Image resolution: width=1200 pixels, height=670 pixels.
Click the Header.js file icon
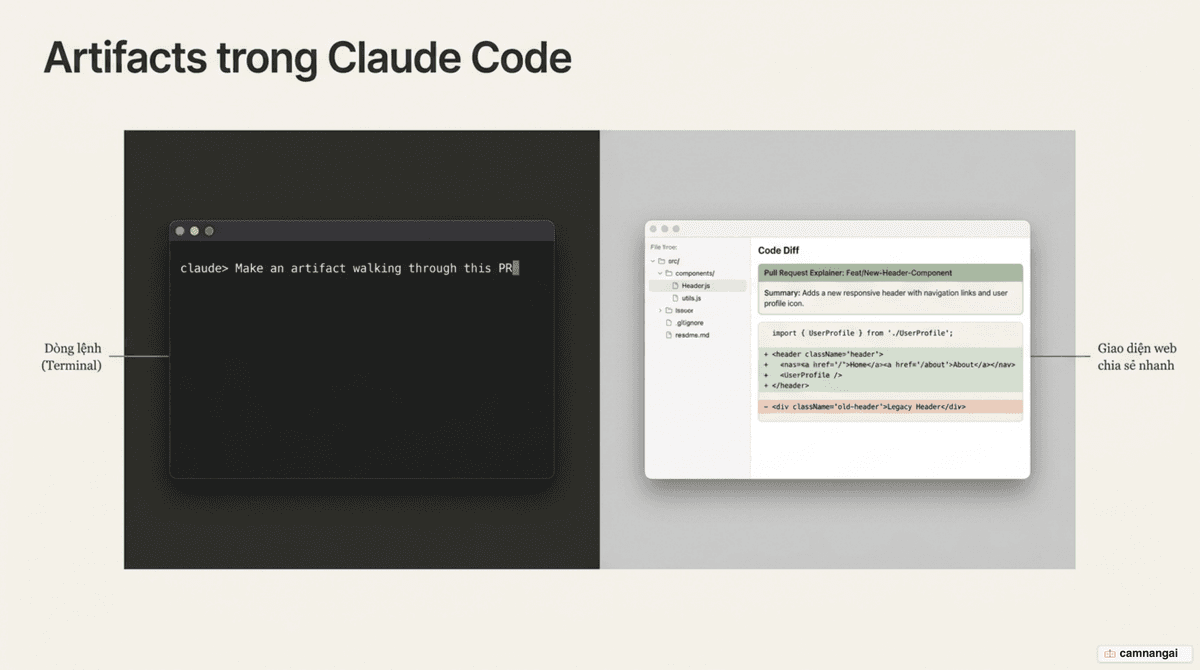coord(675,286)
